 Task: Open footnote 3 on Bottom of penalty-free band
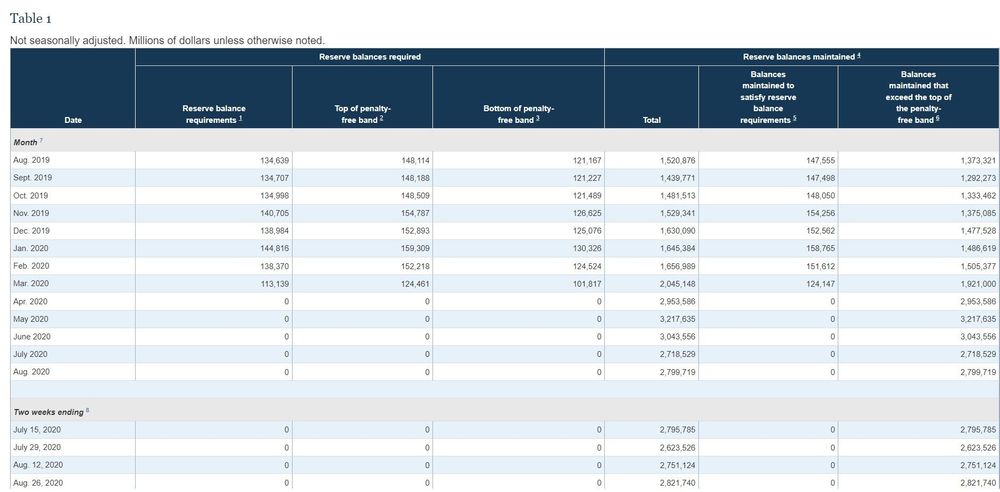click(x=538, y=120)
